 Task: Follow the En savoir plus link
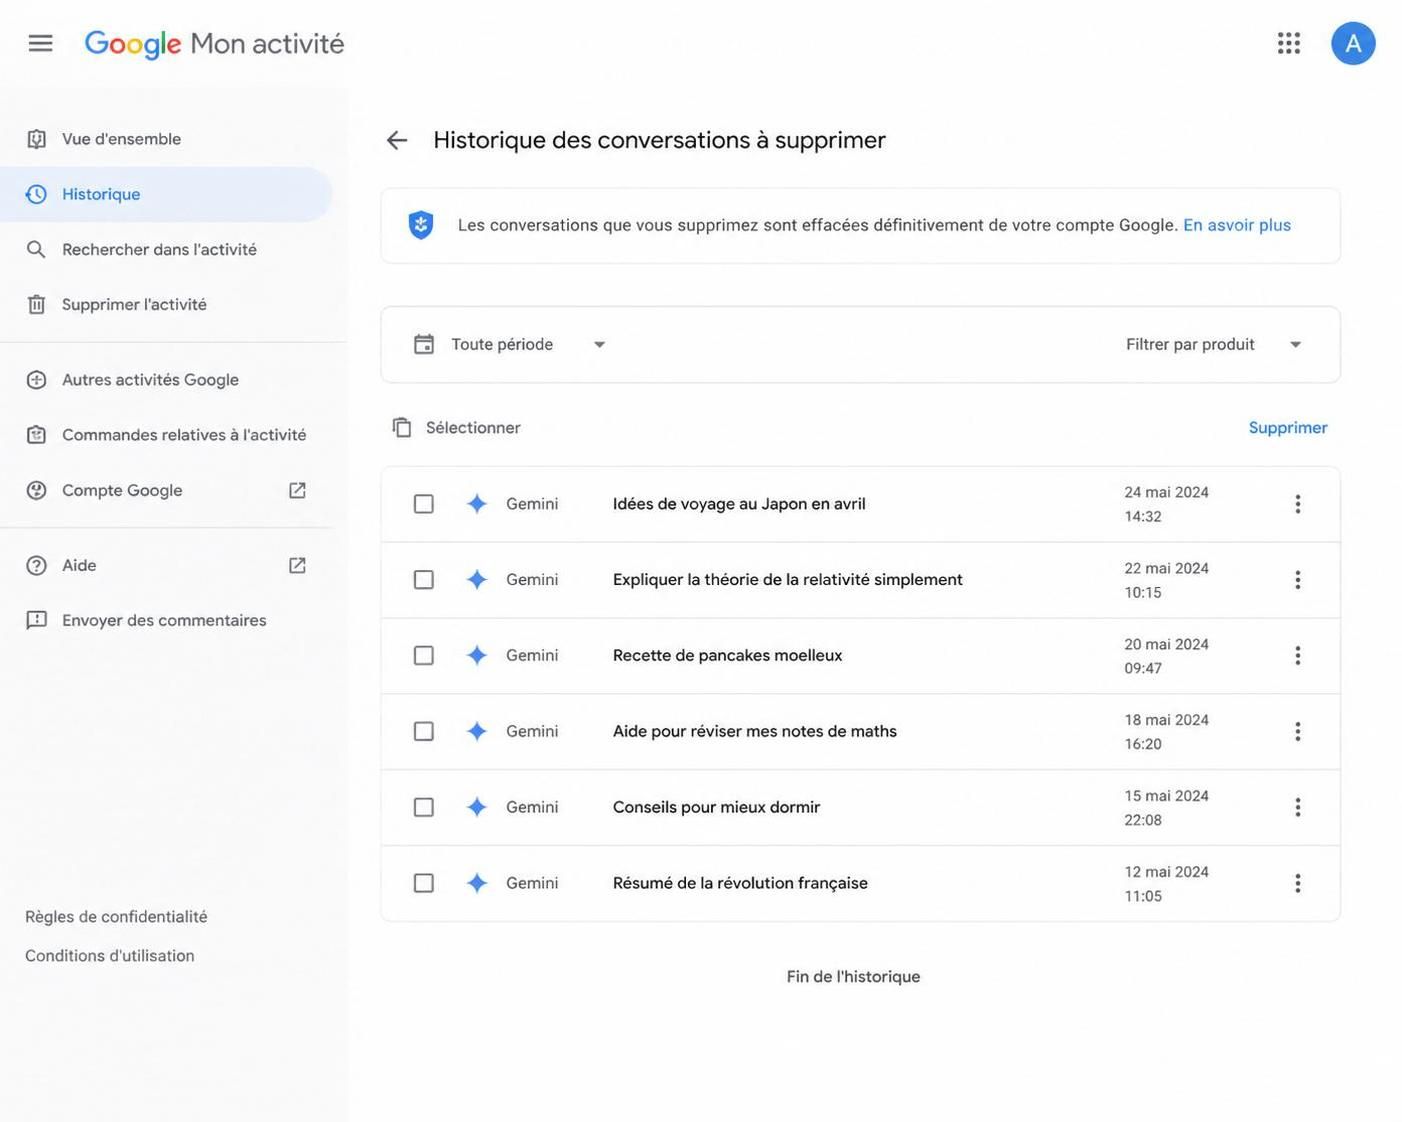click(x=1237, y=225)
